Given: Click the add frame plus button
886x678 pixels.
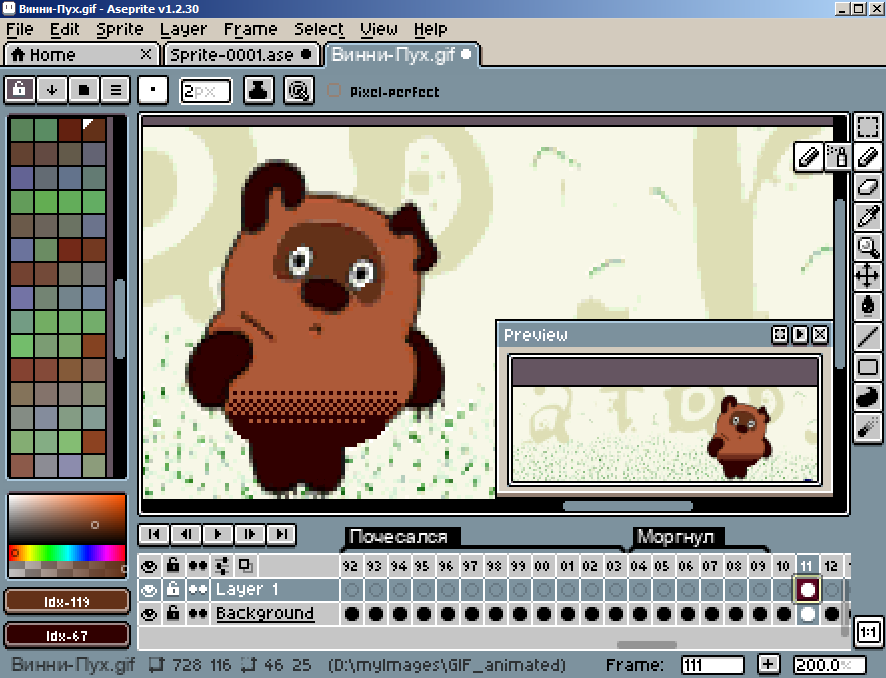Looking at the screenshot, I should pos(768,664).
